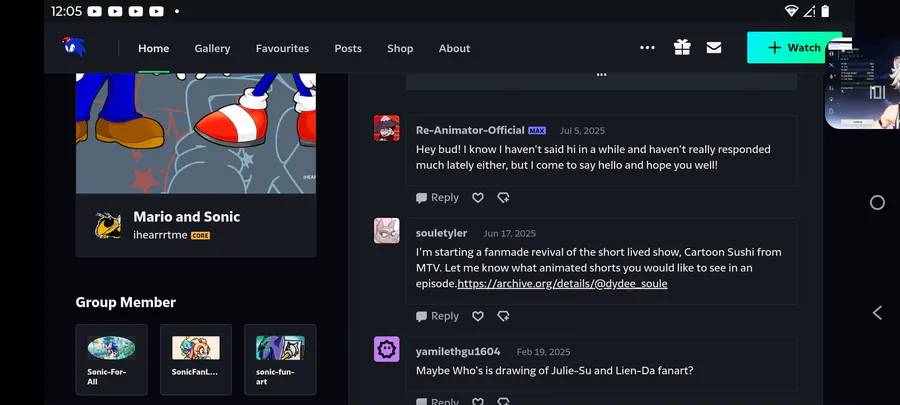
Task: Switch to the Gallery tab
Action: coord(212,48)
